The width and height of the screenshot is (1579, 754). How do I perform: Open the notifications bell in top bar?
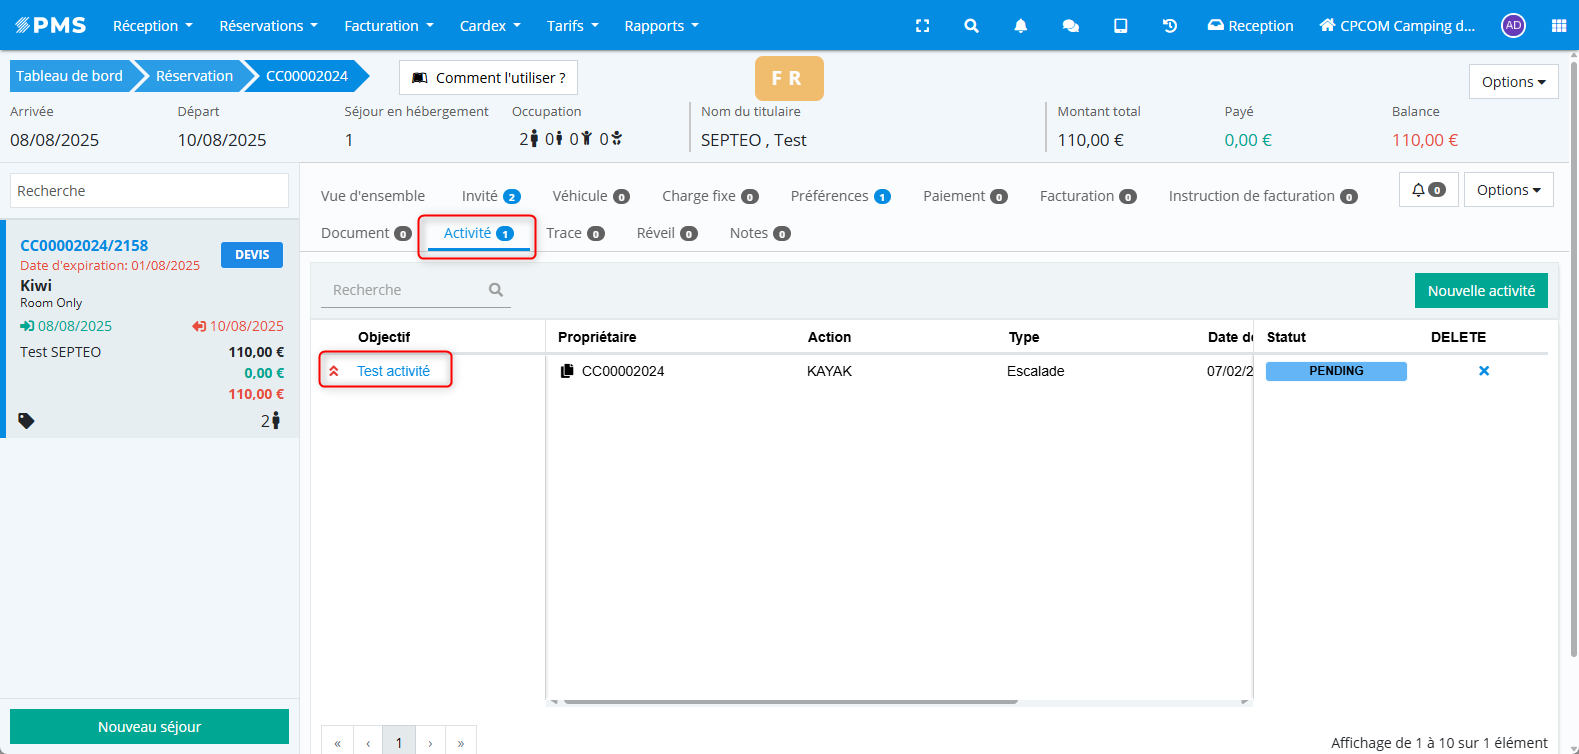1020,26
